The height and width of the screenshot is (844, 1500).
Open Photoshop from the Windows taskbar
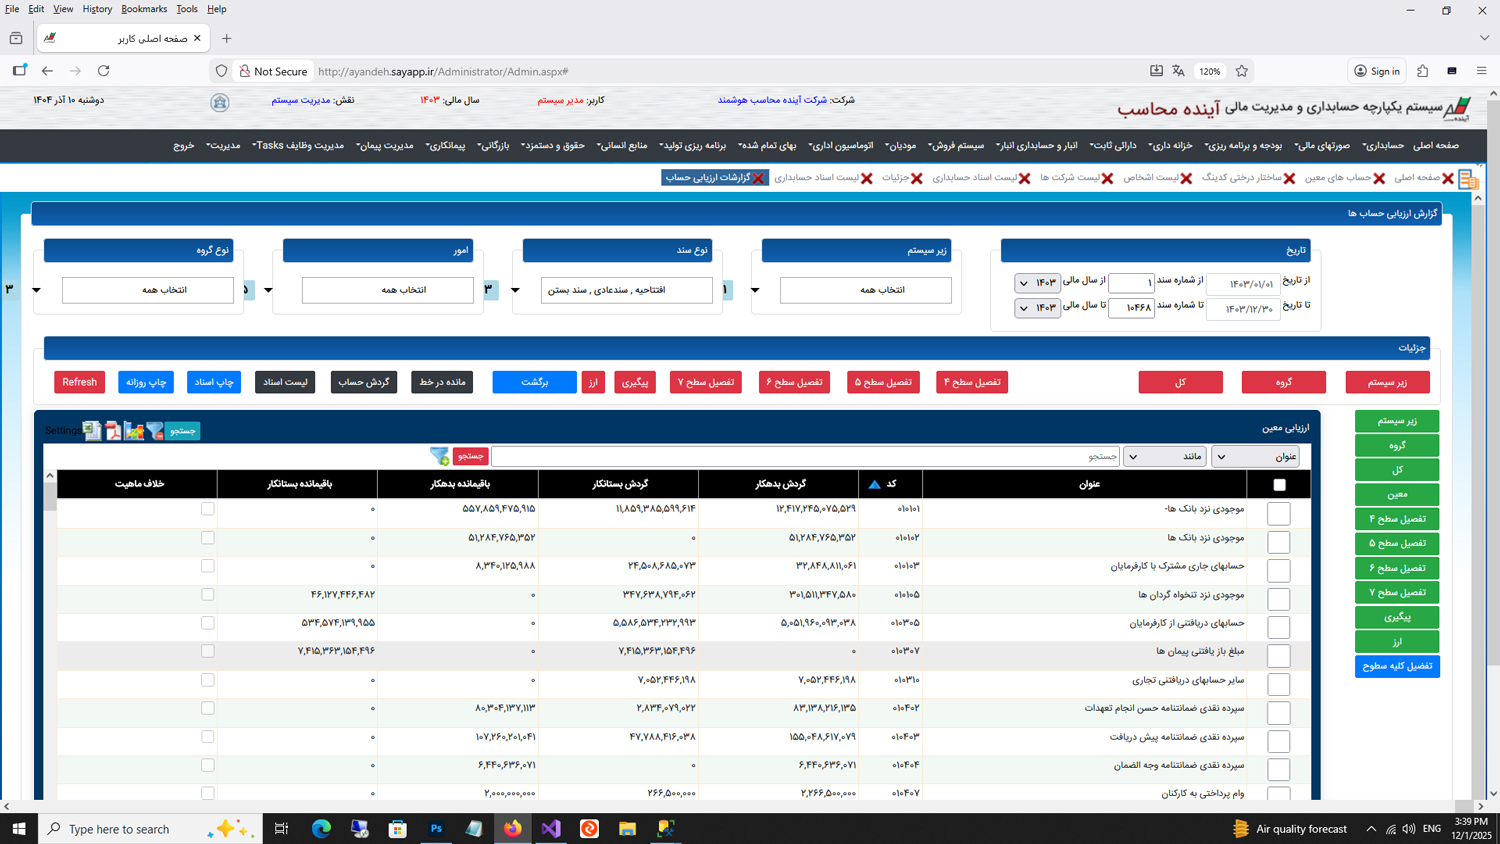coord(436,828)
